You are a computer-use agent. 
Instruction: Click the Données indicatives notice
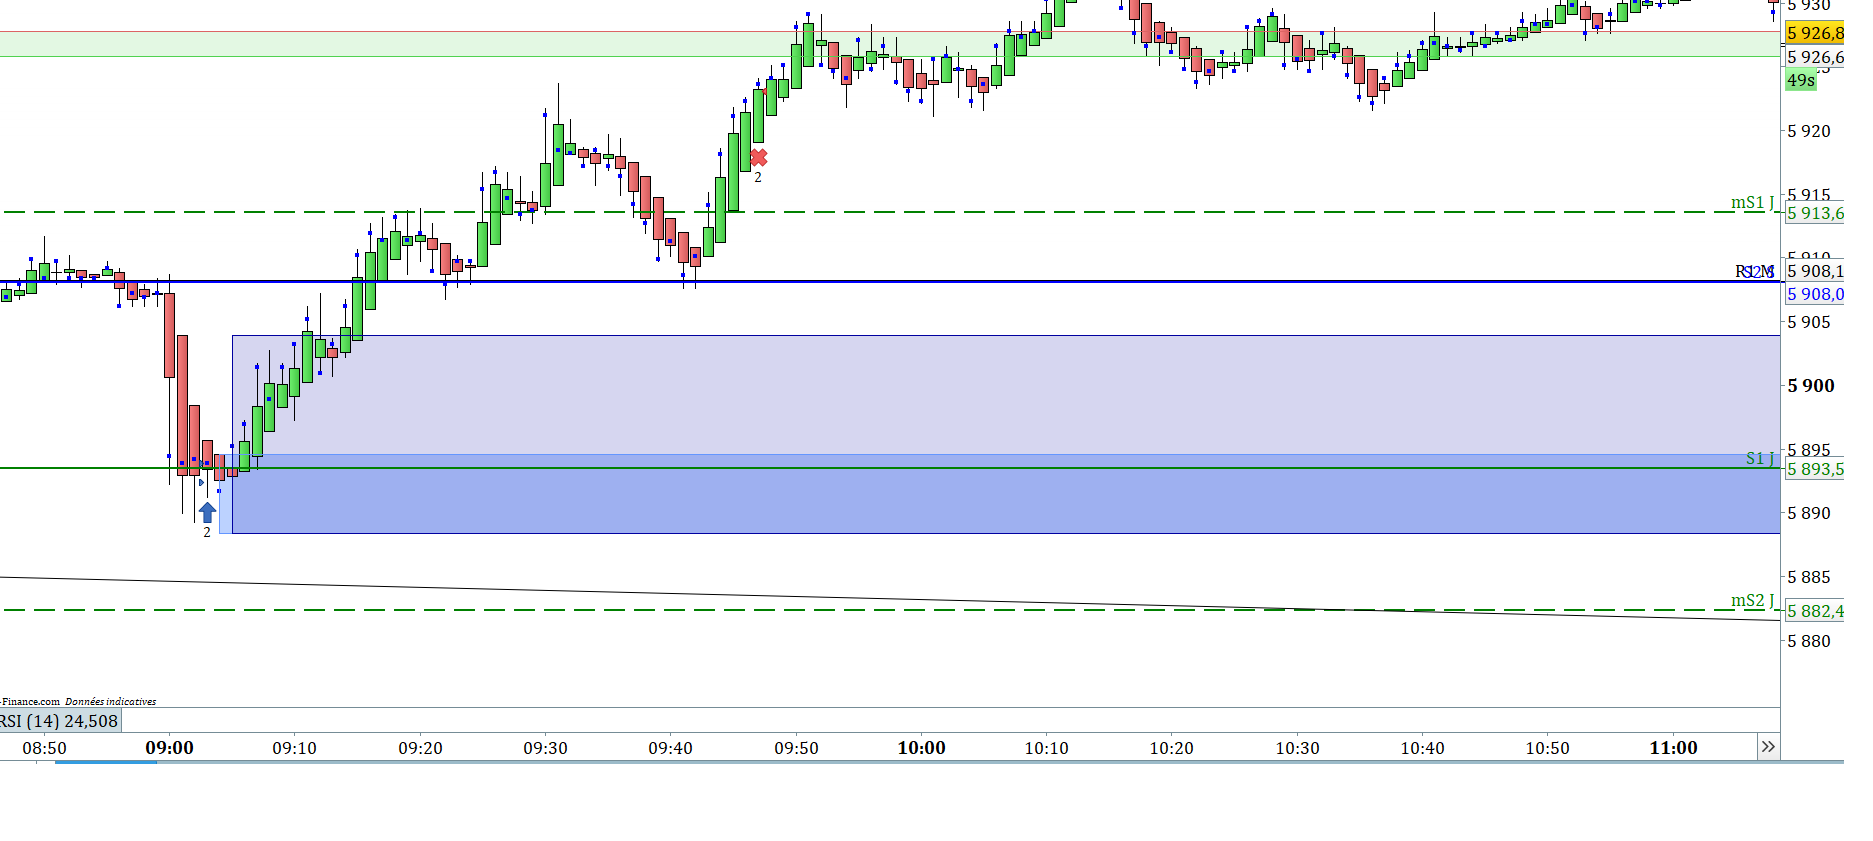click(x=110, y=702)
